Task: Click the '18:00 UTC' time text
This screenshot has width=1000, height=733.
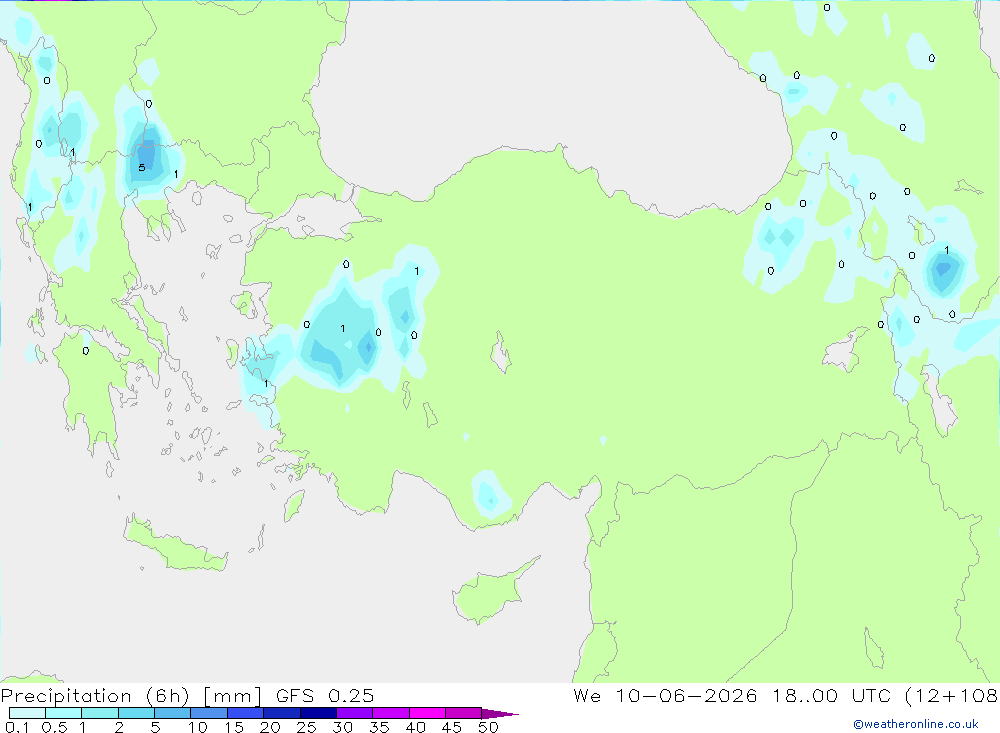Action: [832, 696]
